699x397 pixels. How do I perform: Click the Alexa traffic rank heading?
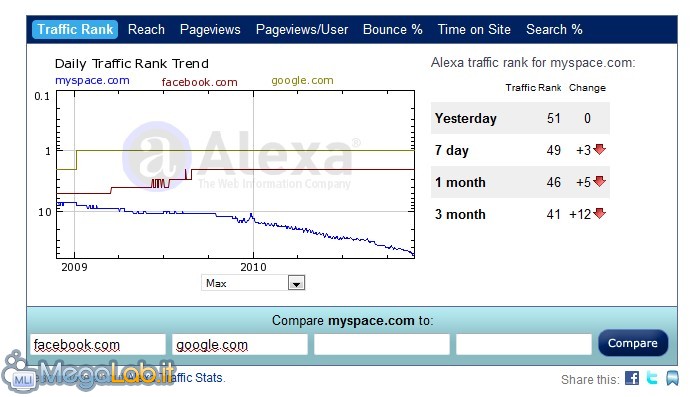pyautogui.click(x=533, y=63)
